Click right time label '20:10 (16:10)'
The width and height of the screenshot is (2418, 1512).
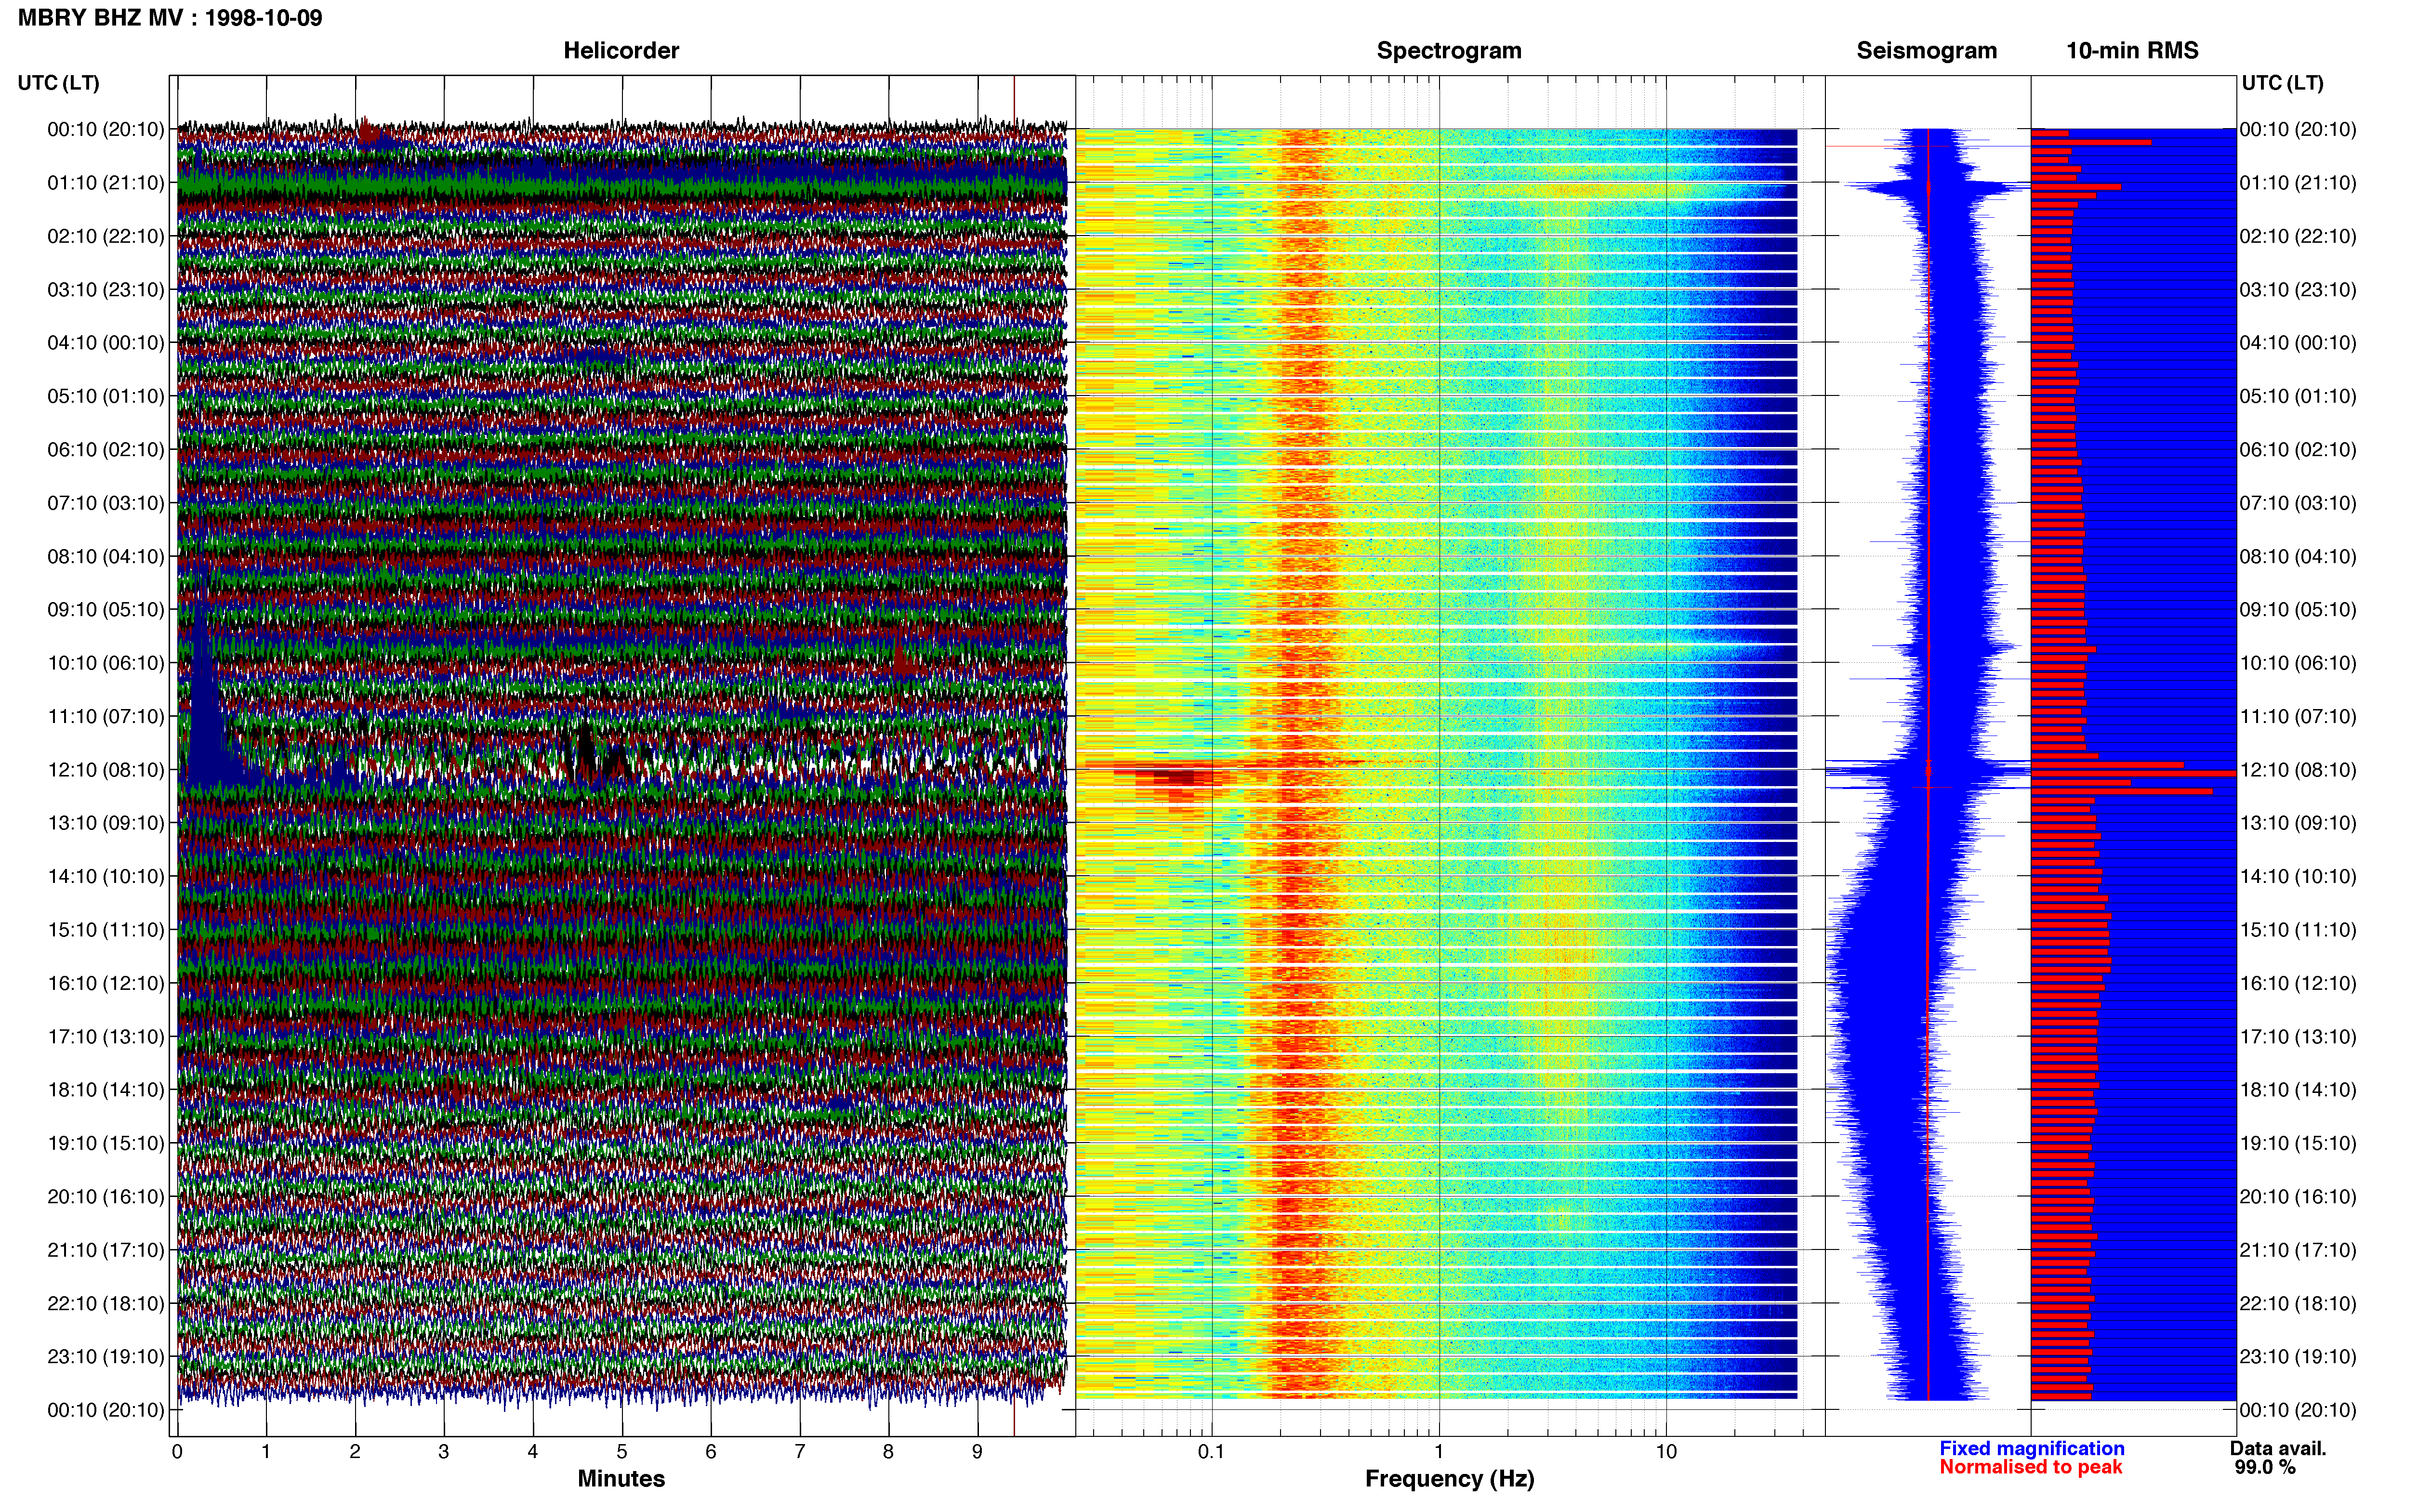(x=2298, y=1197)
